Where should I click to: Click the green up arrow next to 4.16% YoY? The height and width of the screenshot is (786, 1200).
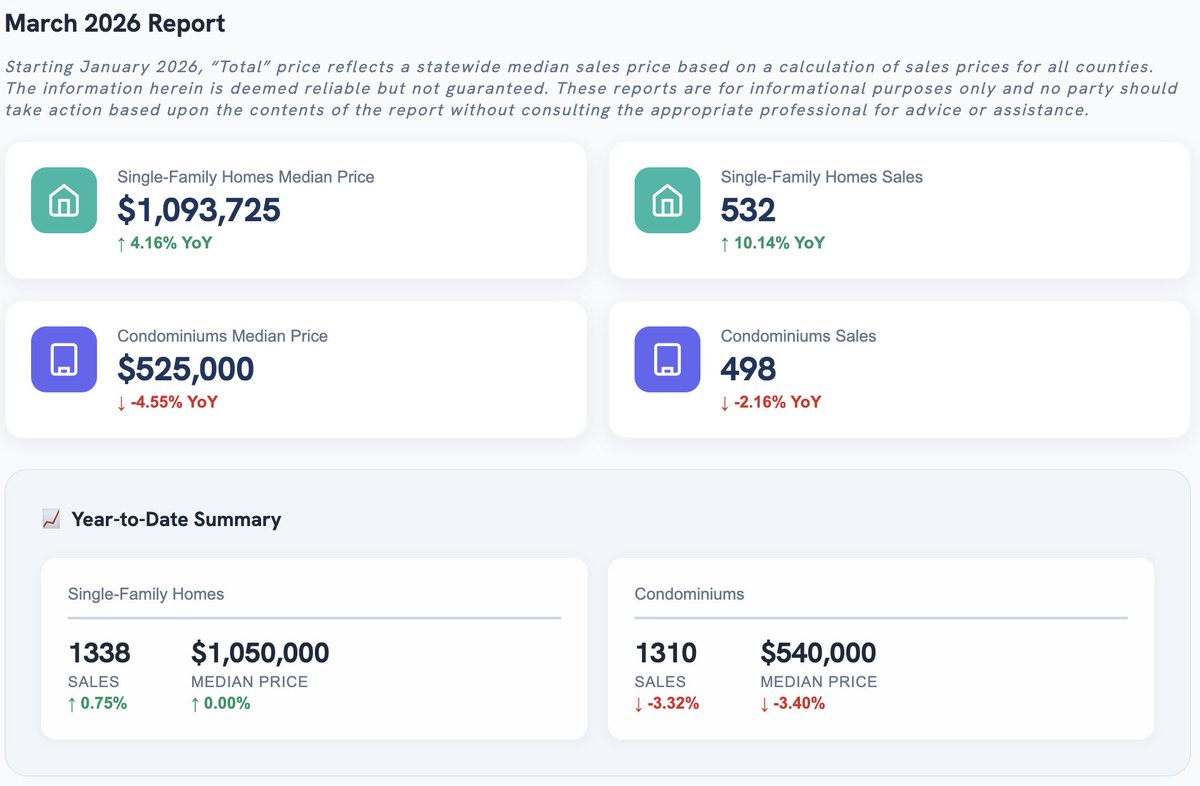pos(121,243)
